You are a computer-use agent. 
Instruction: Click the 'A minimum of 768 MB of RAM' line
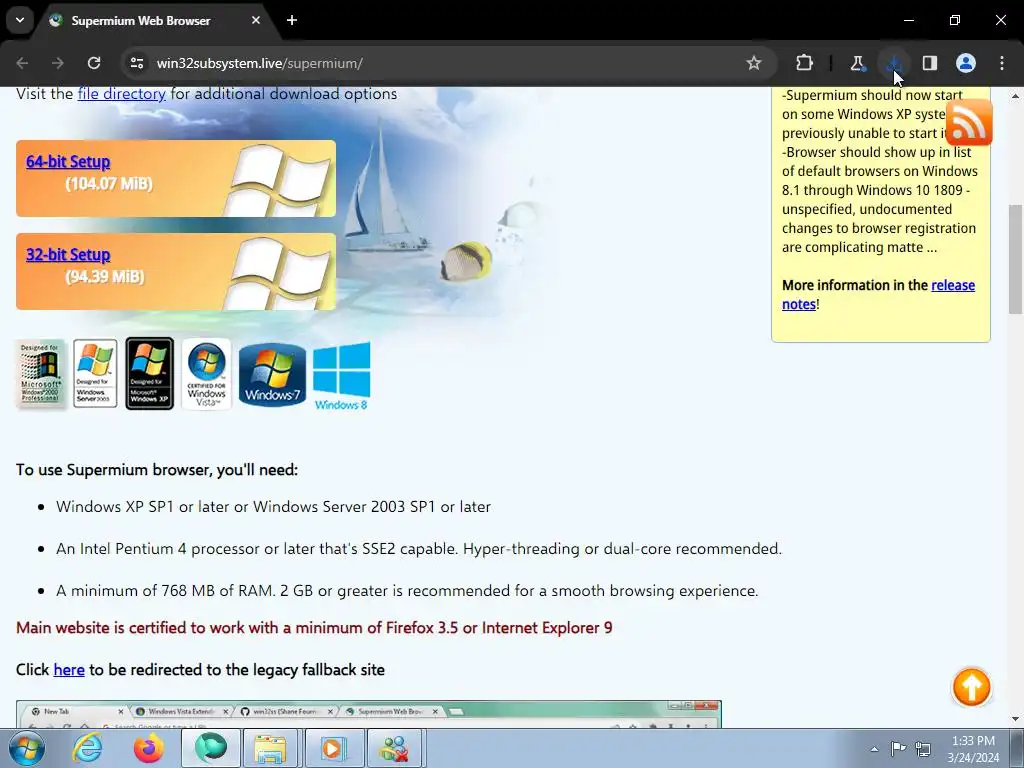(x=407, y=590)
